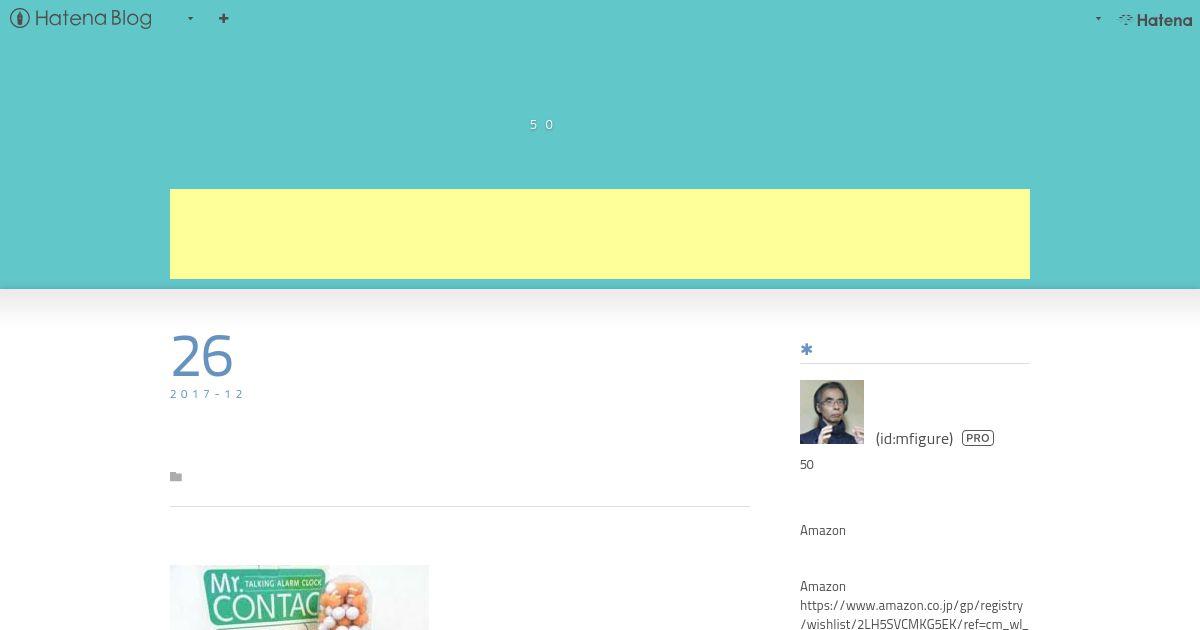Open the blog title containing 50
Image resolution: width=1200 pixels, height=630 pixels.
[542, 125]
